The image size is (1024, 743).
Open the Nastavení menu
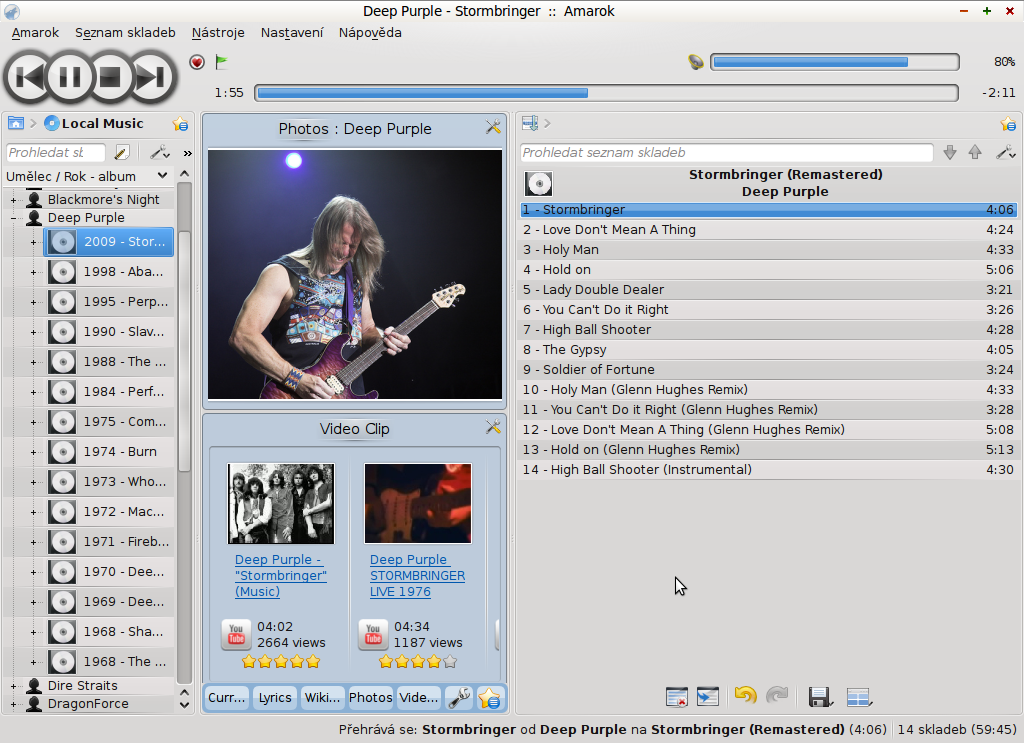coord(291,33)
